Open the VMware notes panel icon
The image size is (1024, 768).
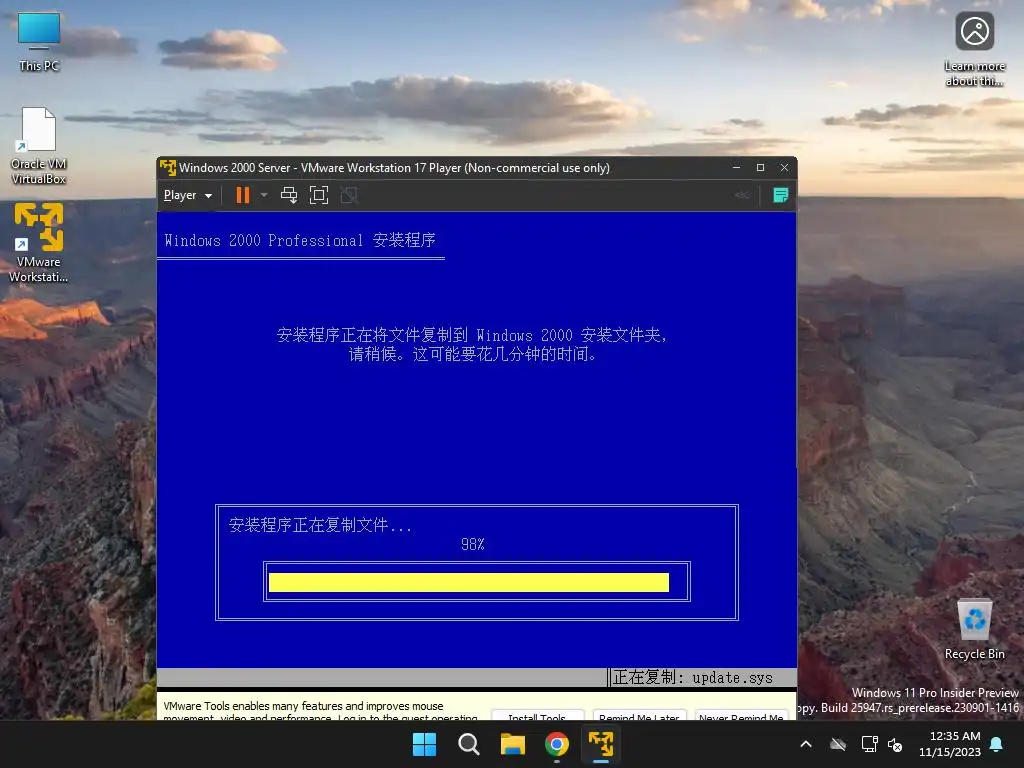click(780, 195)
